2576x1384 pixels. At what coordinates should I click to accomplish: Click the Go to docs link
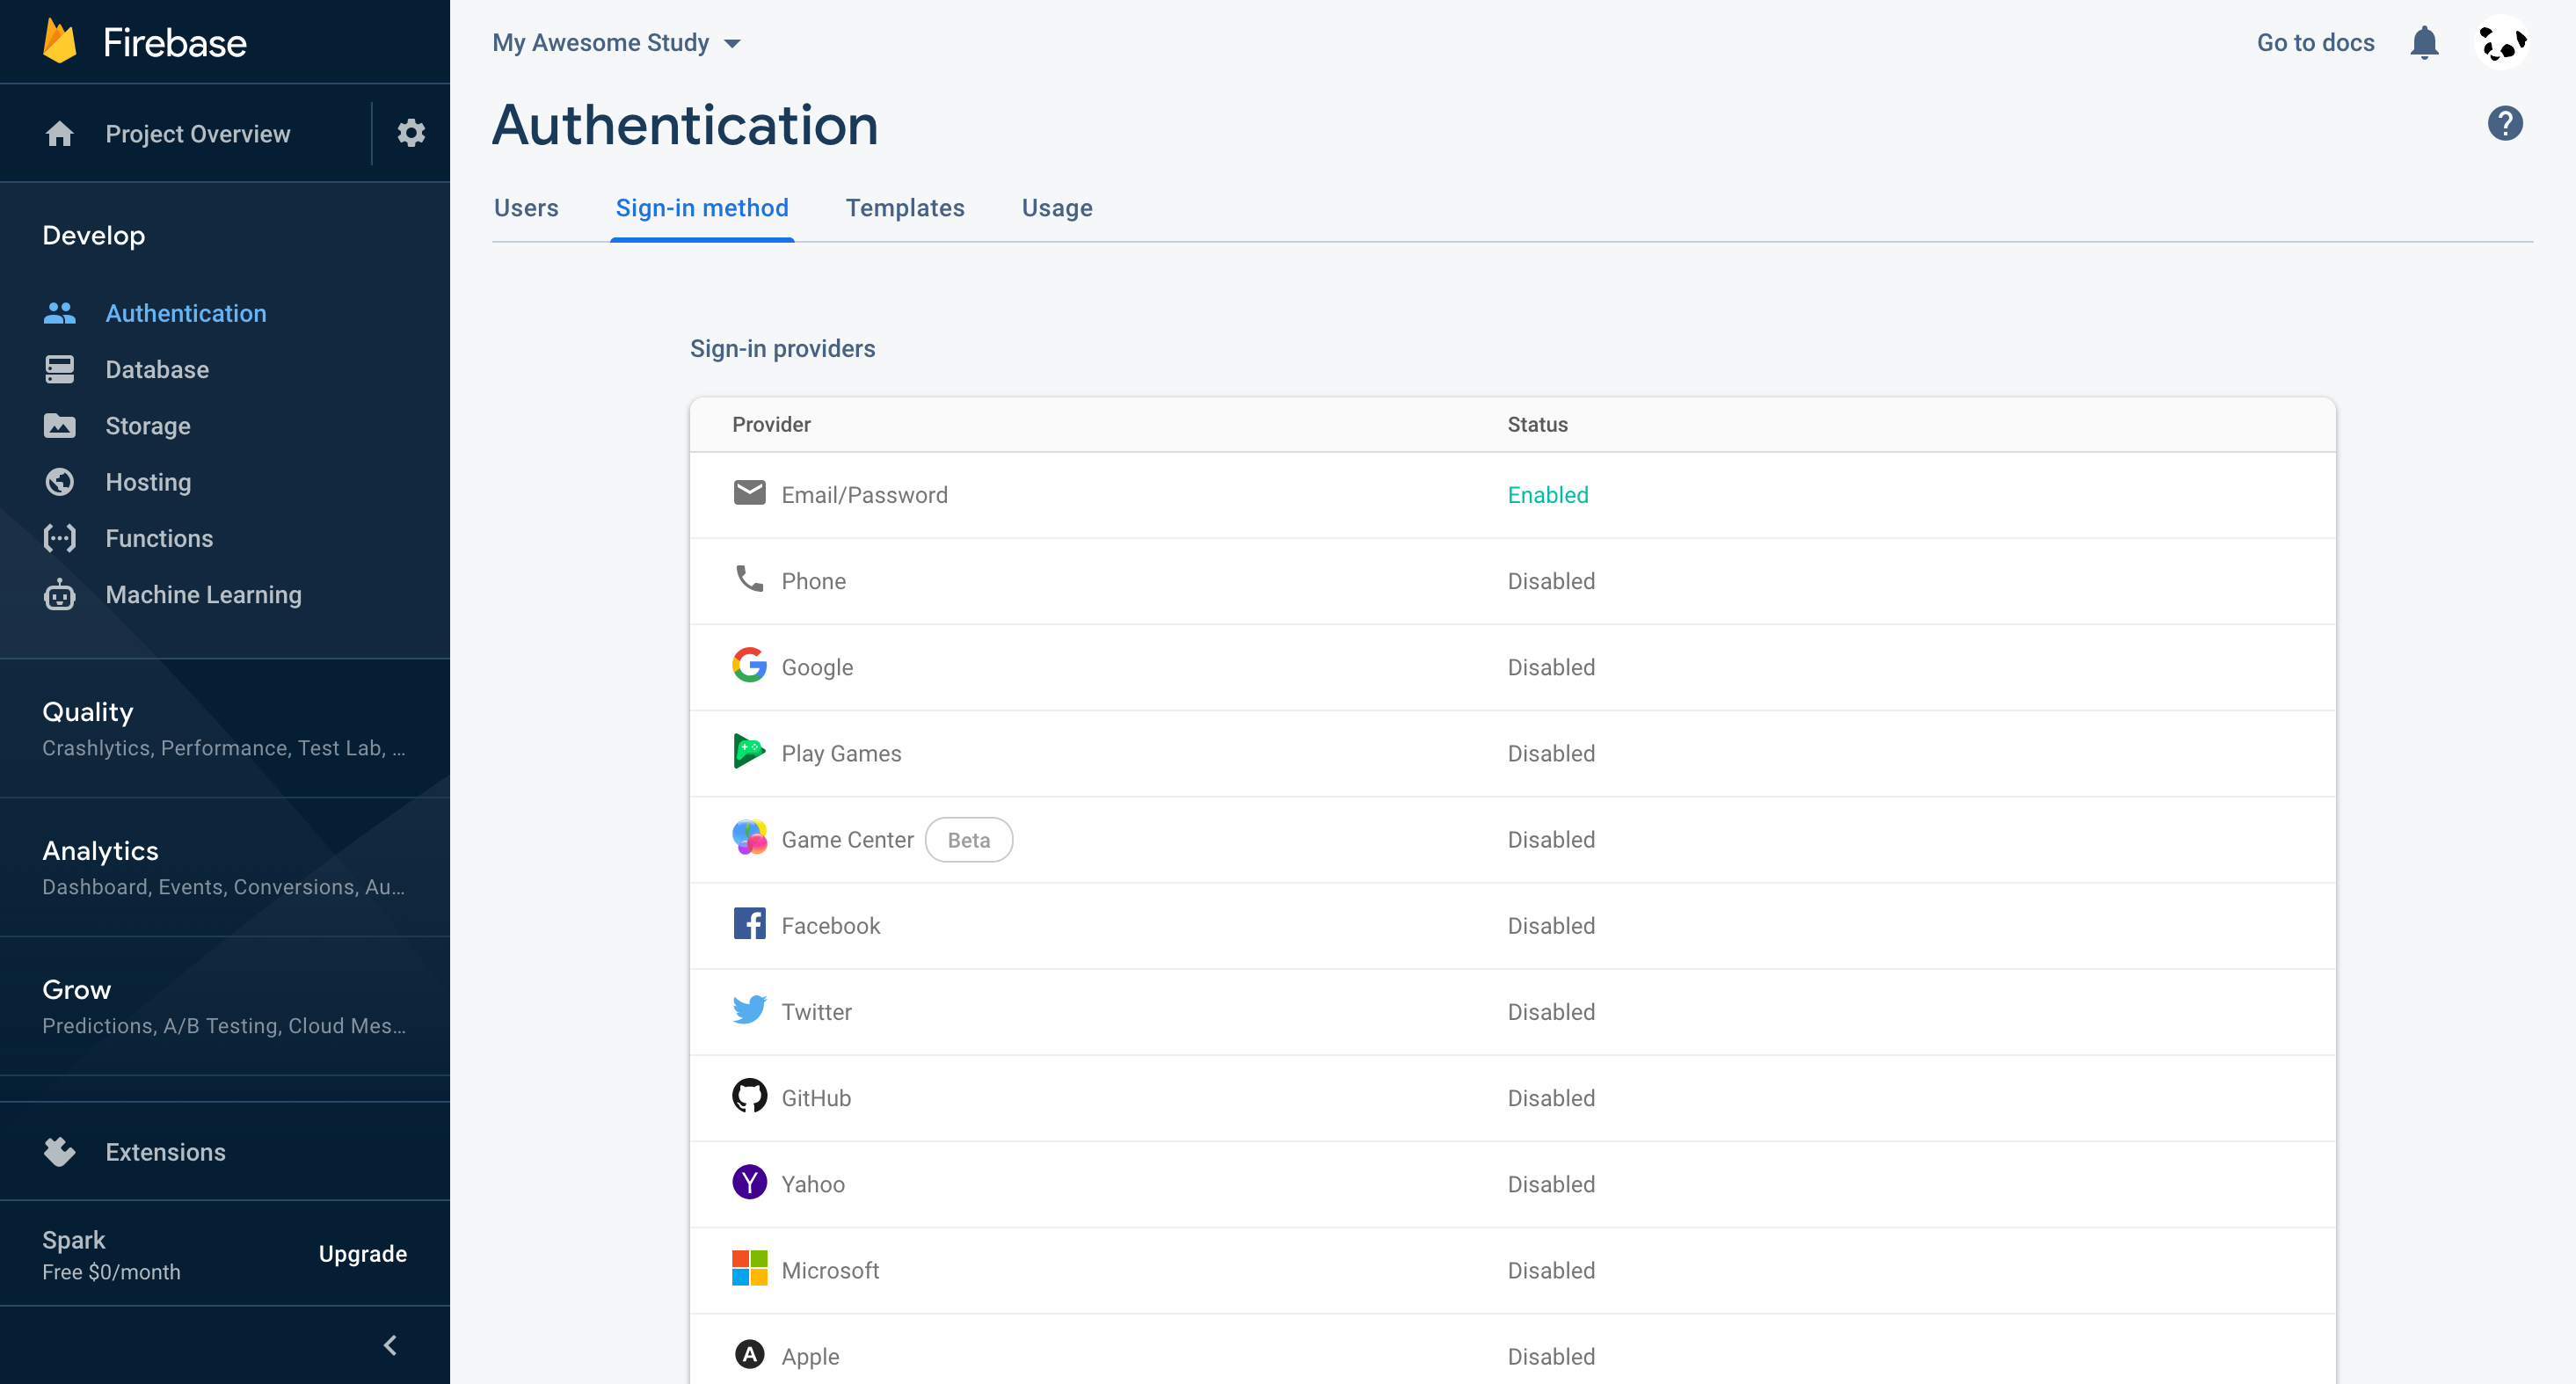(x=2315, y=43)
